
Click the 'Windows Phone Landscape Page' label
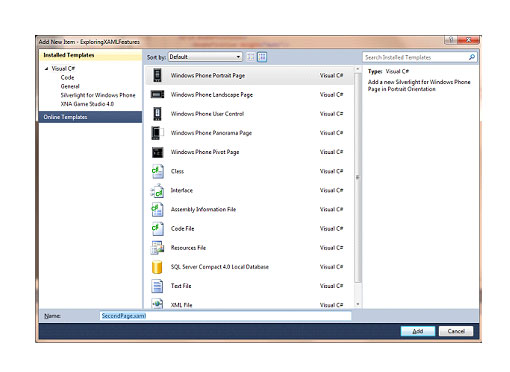[212, 95]
